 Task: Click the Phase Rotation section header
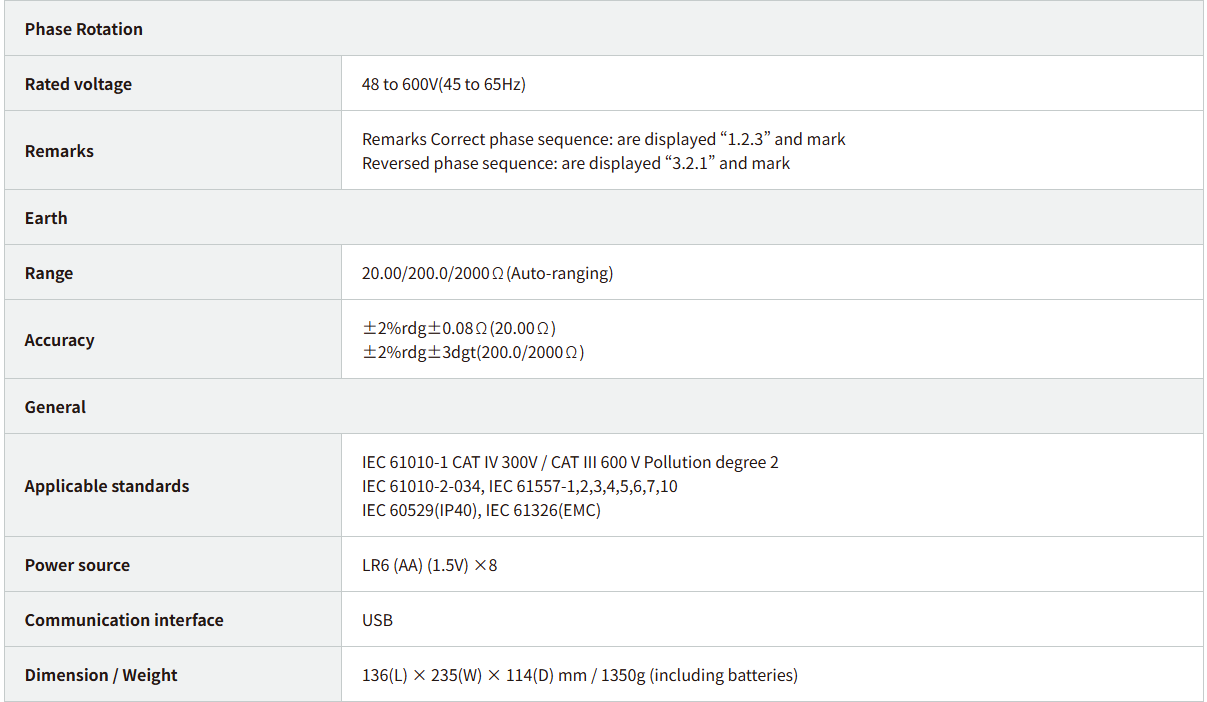(84, 29)
